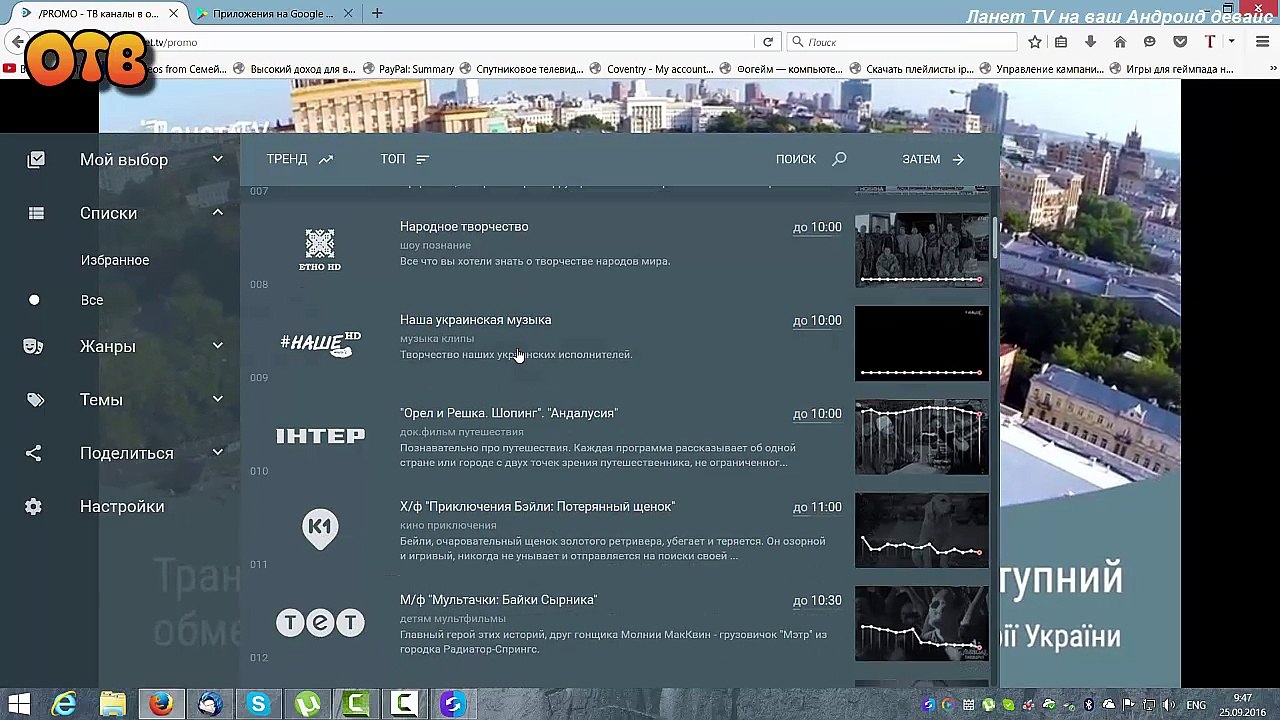Screen dimensions: 1280x720
Task: Click the volume speaker tray icon
Action: click(x=1168, y=705)
